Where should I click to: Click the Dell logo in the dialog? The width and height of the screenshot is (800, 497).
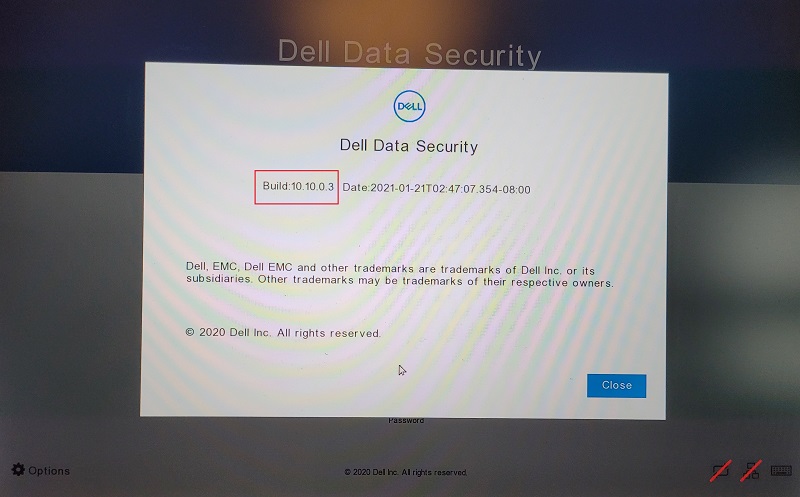point(409,106)
